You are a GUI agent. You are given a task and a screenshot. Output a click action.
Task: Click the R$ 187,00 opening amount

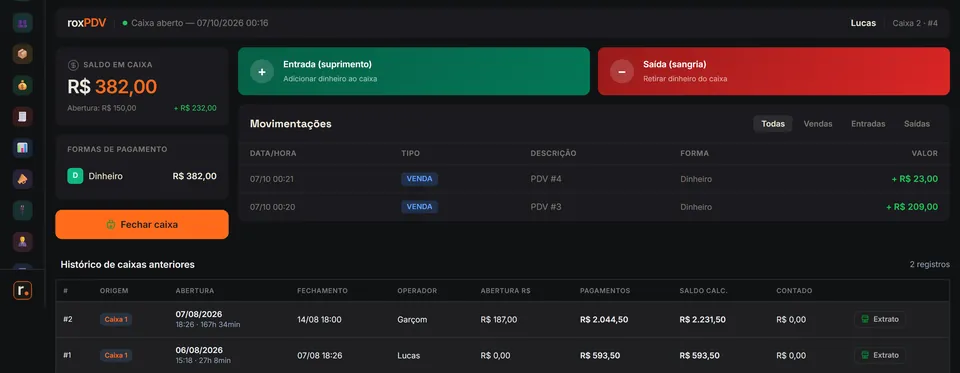tap(499, 319)
